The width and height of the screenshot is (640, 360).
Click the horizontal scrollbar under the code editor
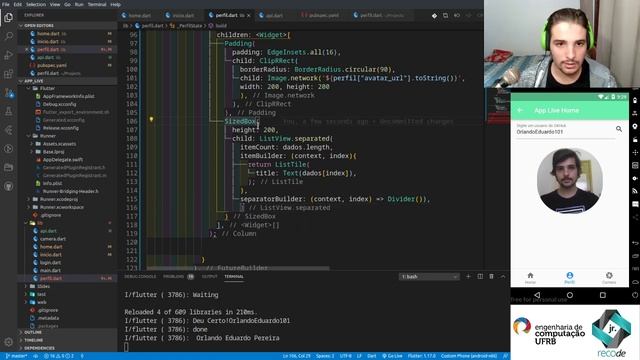238,268
